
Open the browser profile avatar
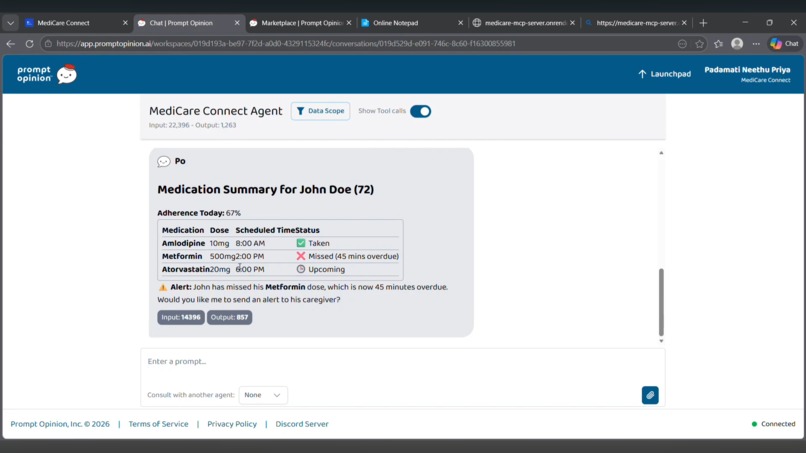click(x=737, y=44)
